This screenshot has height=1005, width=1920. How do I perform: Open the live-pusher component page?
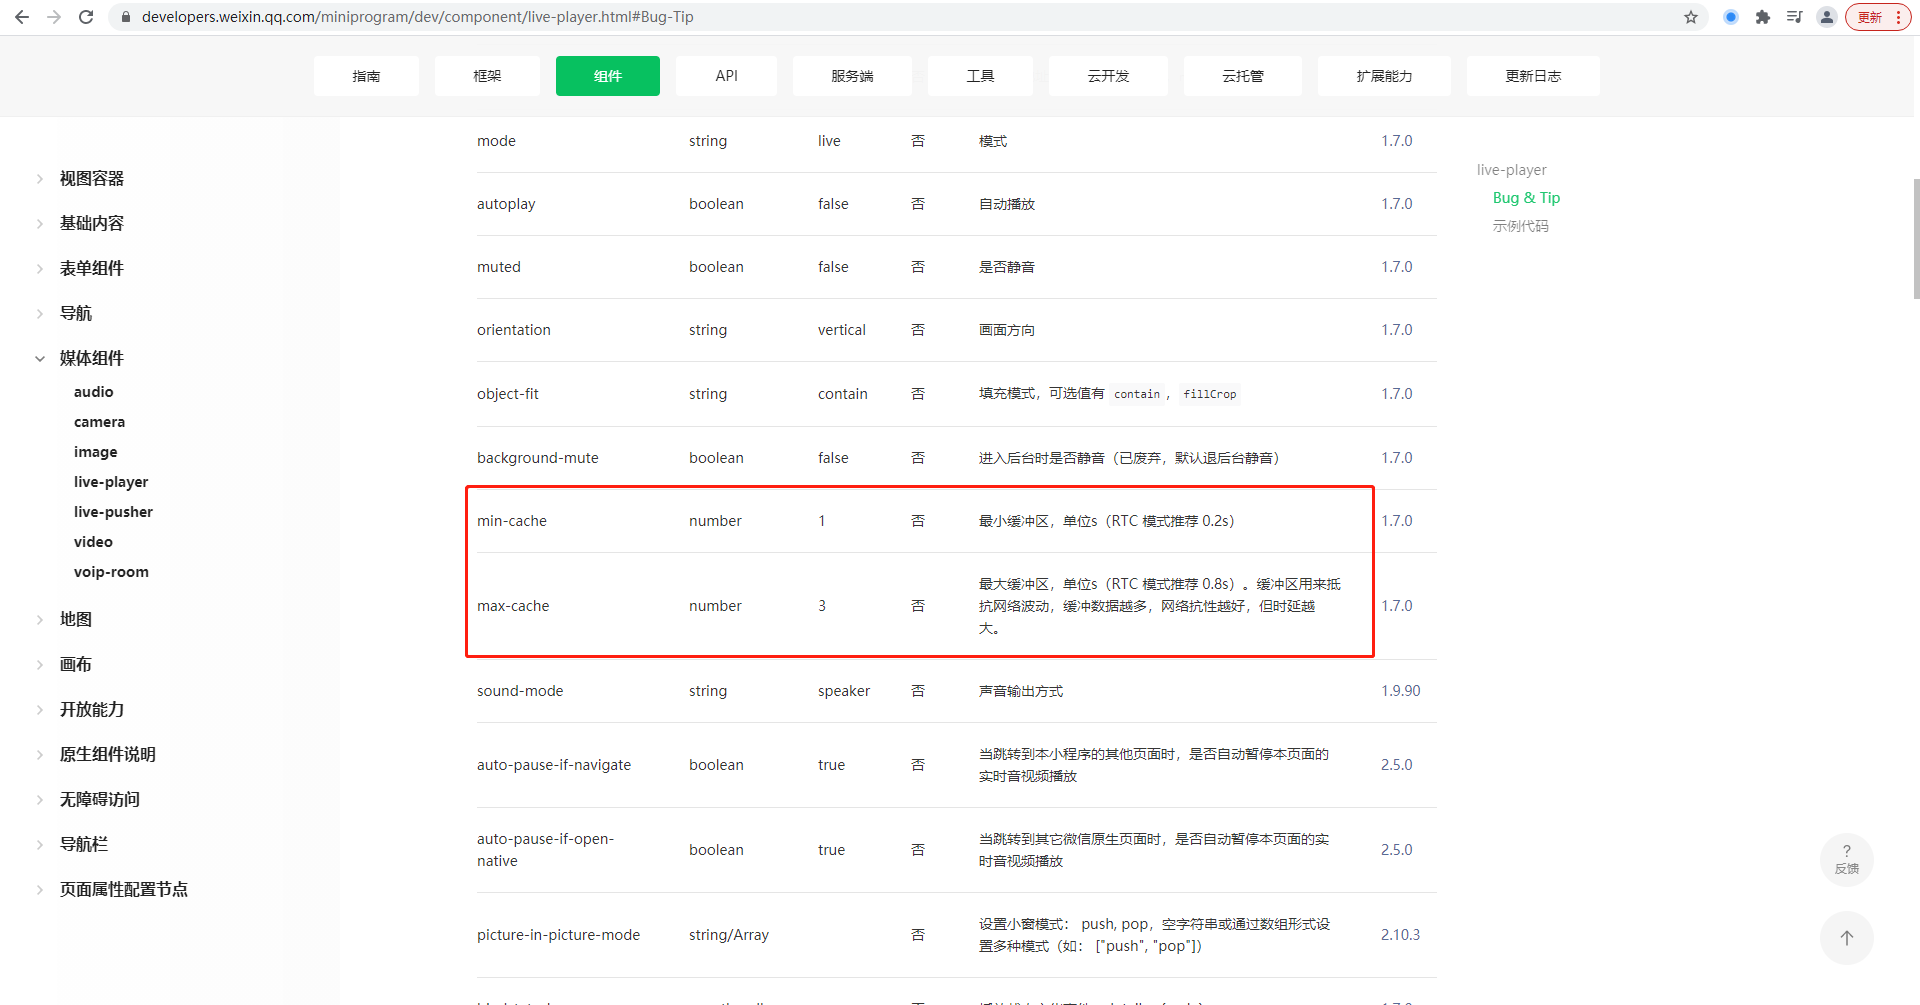(114, 512)
